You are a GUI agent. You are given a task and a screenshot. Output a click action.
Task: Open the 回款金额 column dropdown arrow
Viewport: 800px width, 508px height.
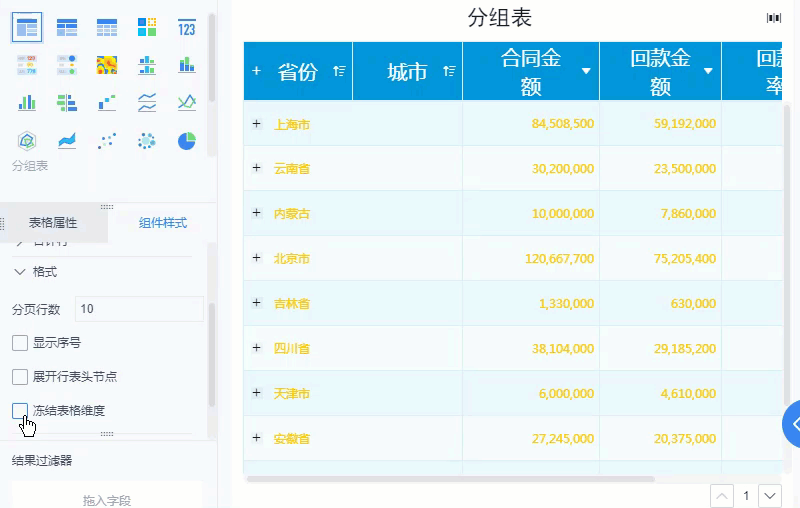point(708,71)
